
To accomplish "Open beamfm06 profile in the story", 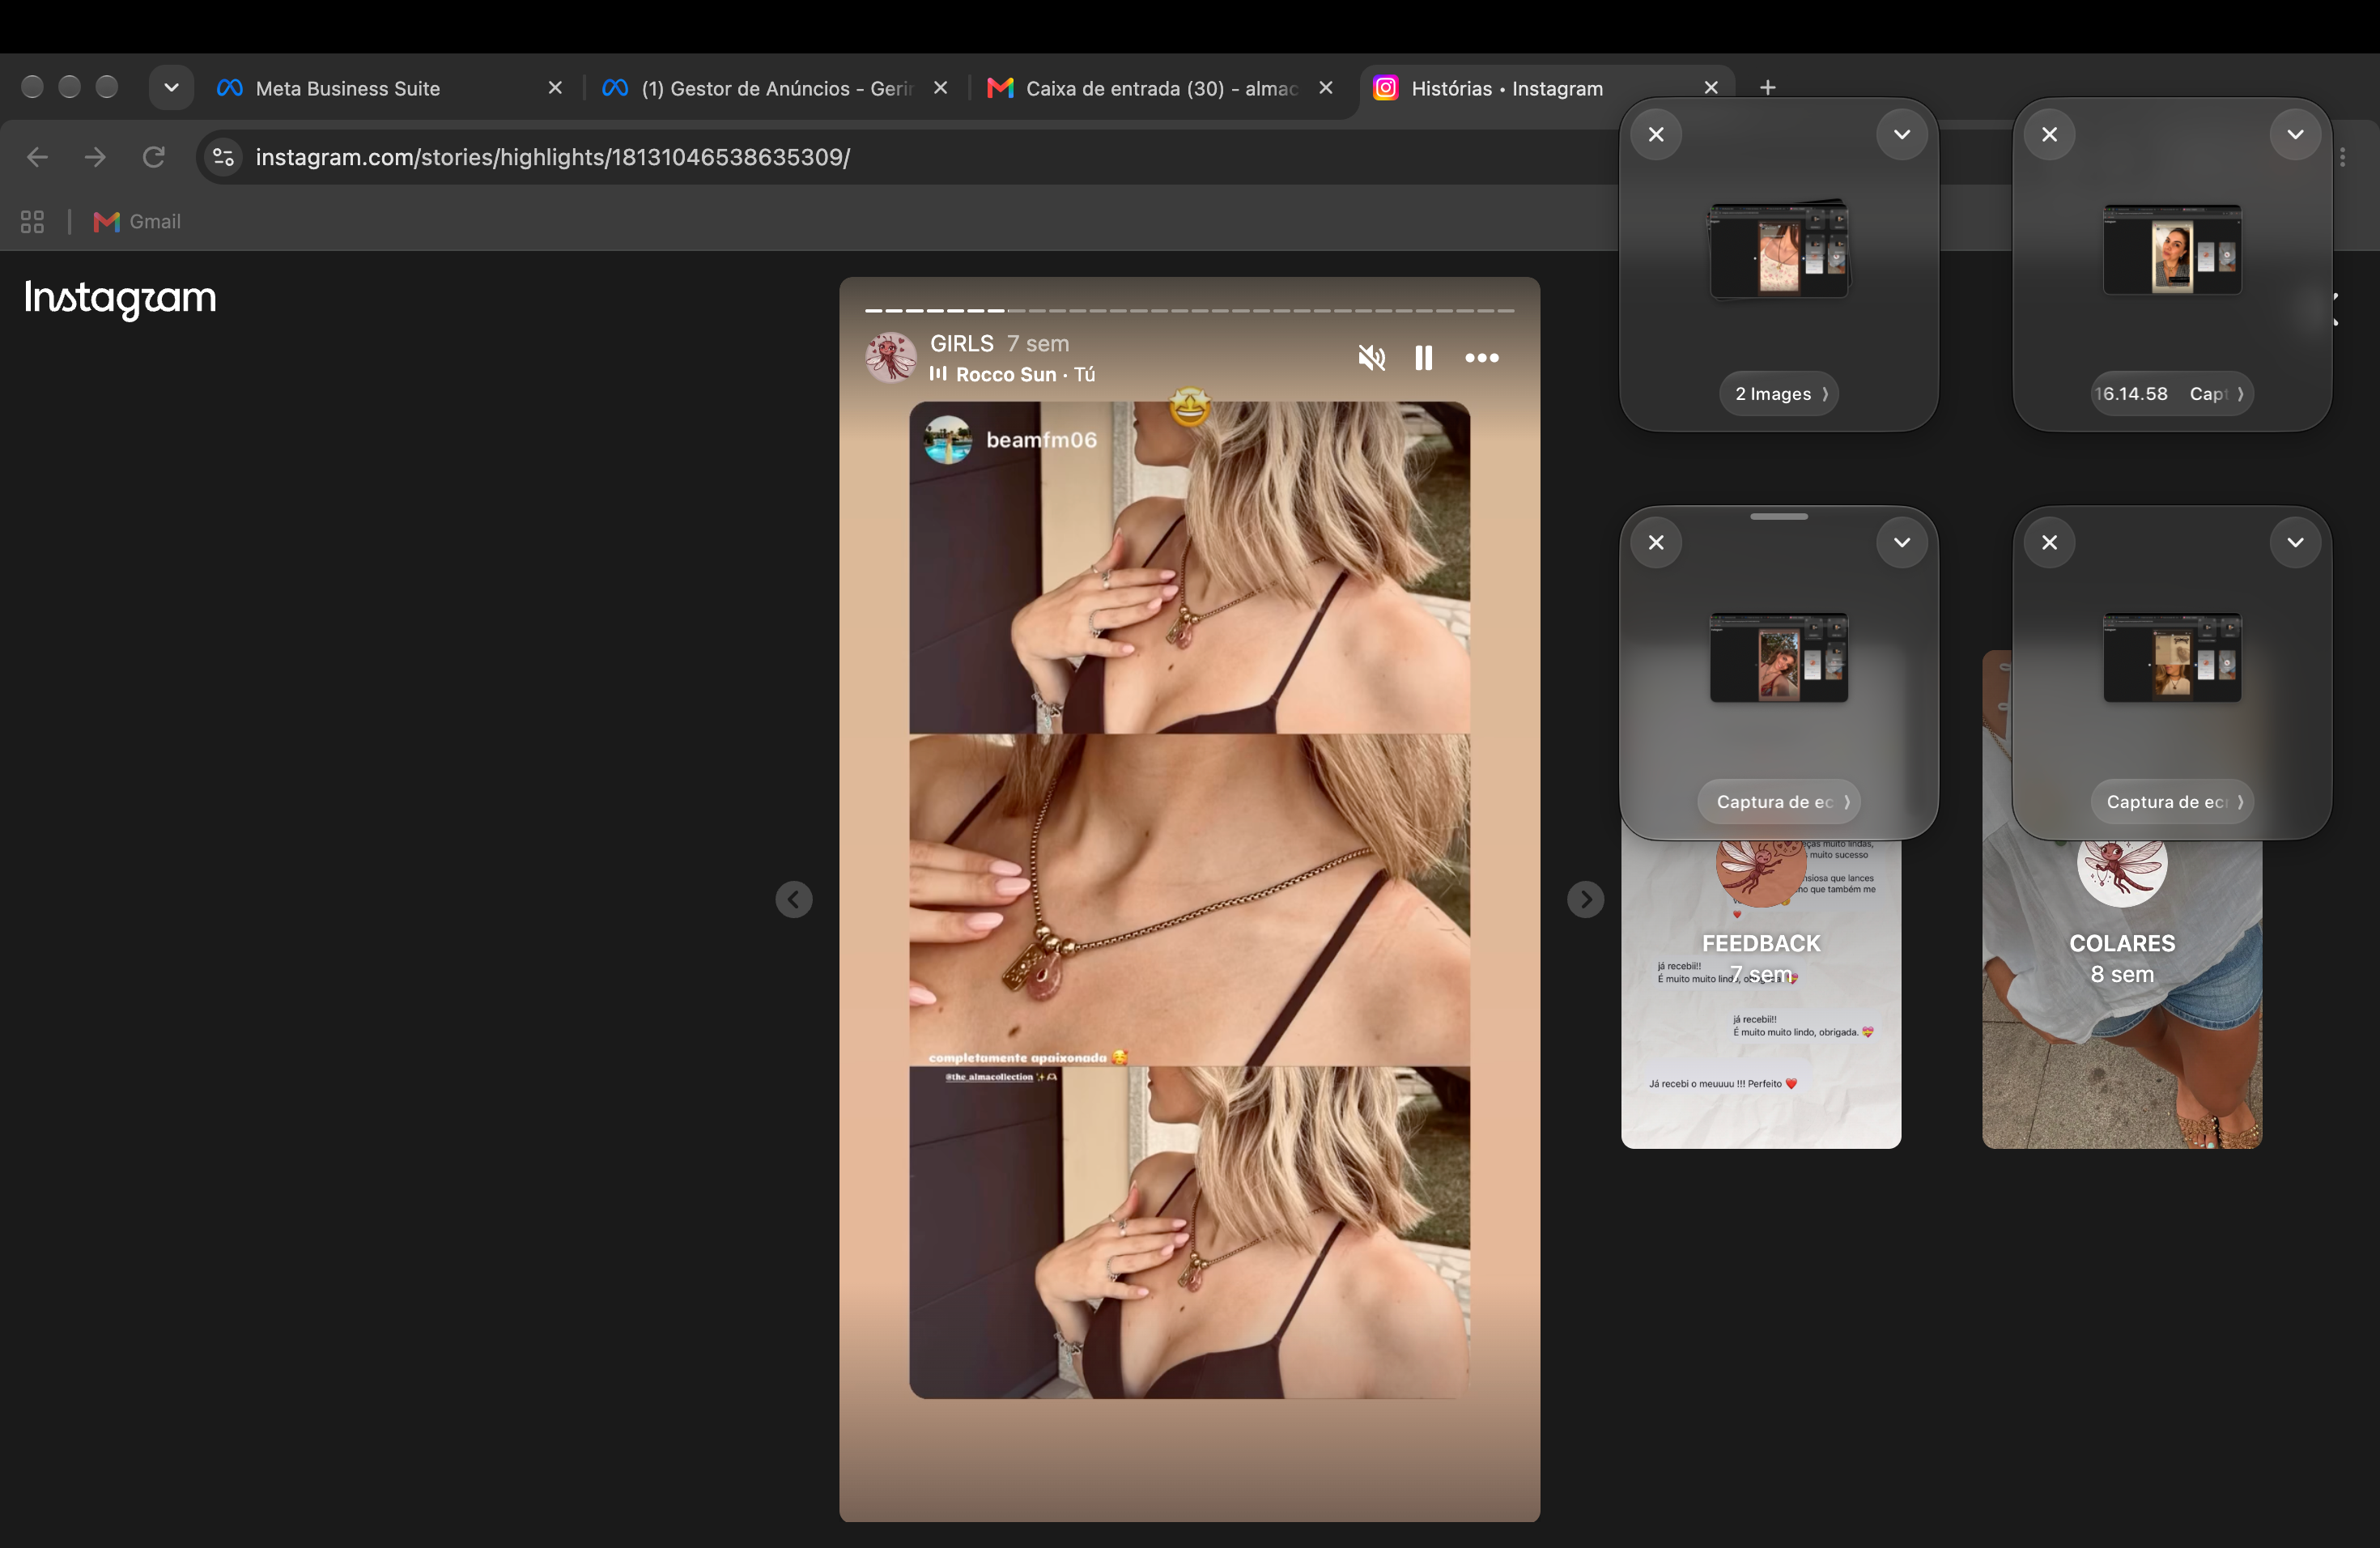I will point(1041,440).
